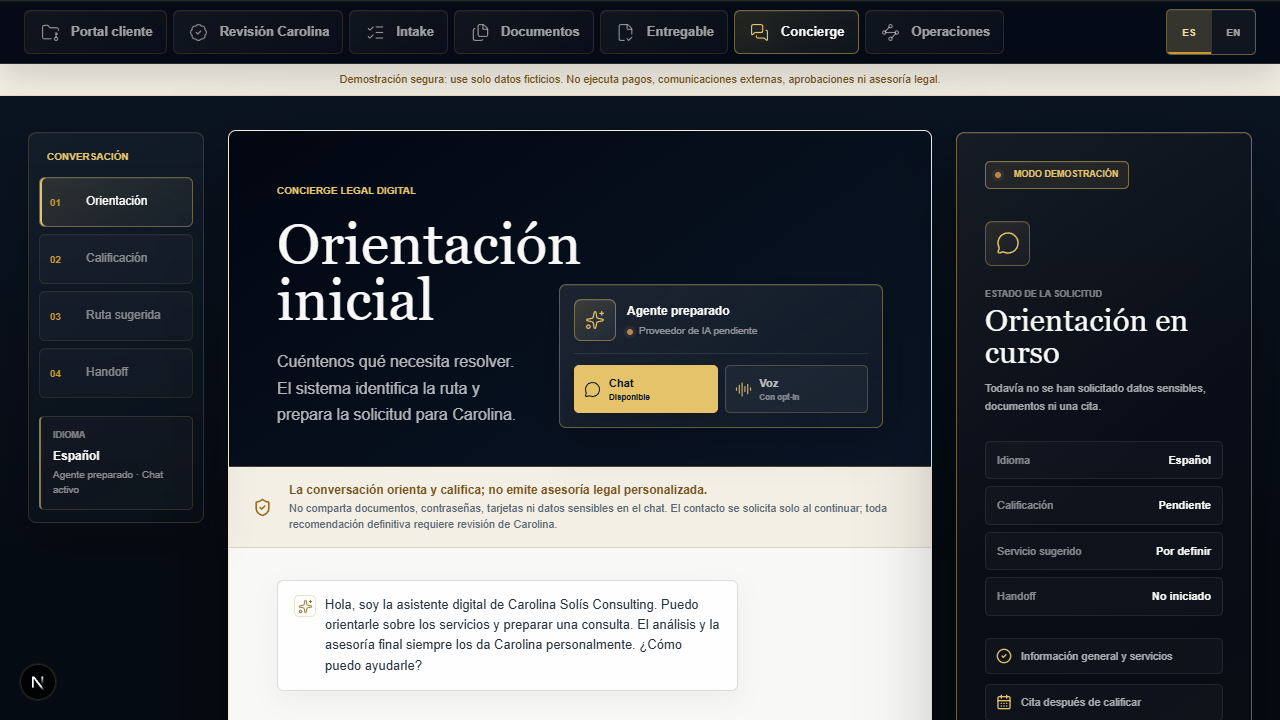Click the Calificación Pendiente status row
Viewport: 1280px width, 720px height.
(x=1104, y=505)
